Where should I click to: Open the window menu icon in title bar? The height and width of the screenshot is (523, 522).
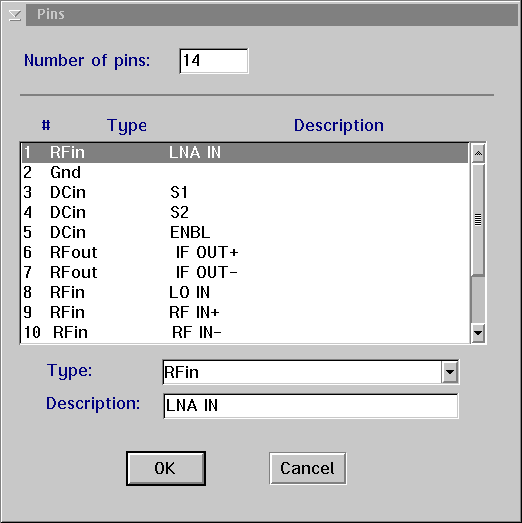tap(14, 15)
